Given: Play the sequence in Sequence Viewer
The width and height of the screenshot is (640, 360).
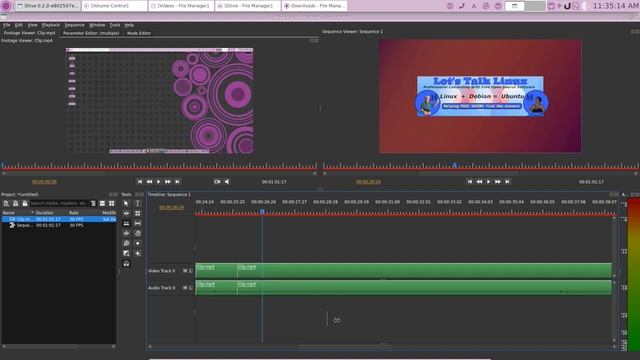Looking at the screenshot, I should (489, 182).
